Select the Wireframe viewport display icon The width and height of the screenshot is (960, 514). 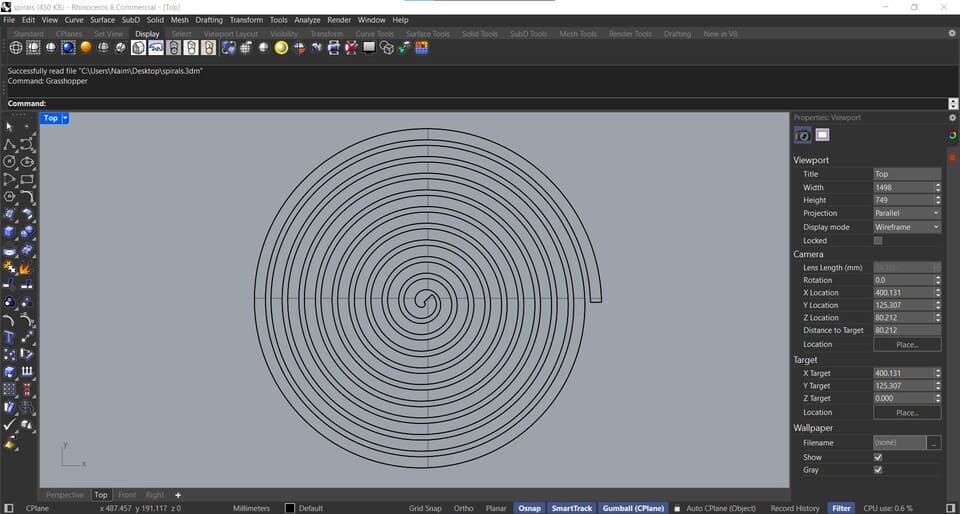click(16, 48)
